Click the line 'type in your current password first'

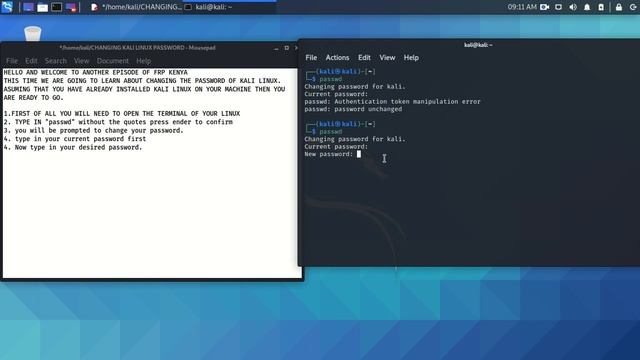(x=75, y=139)
